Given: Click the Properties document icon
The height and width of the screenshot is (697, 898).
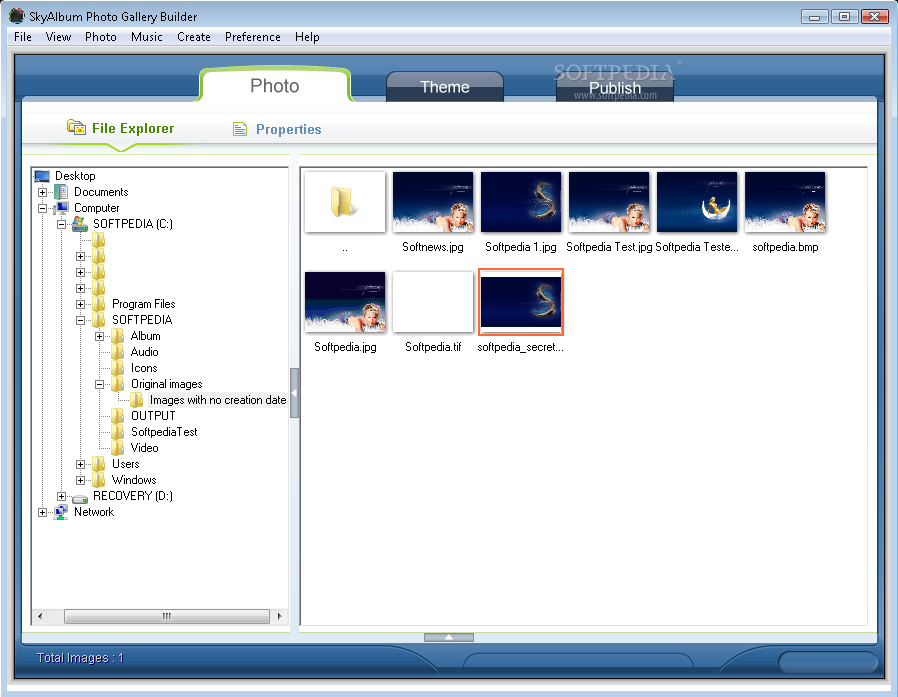Looking at the screenshot, I should click(x=240, y=129).
